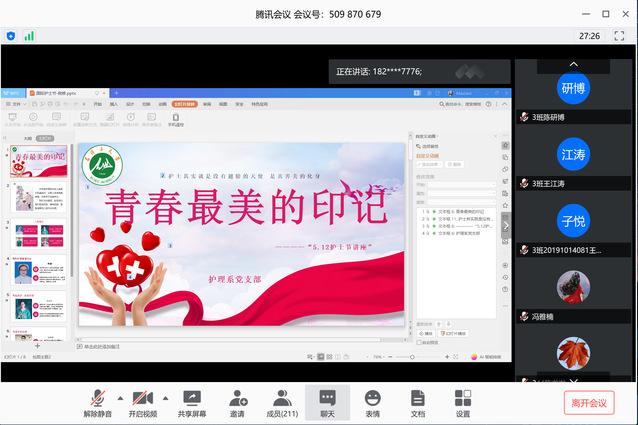The width and height of the screenshot is (638, 425).
Task: Turn on camera with 开启视频
Action: (143, 402)
